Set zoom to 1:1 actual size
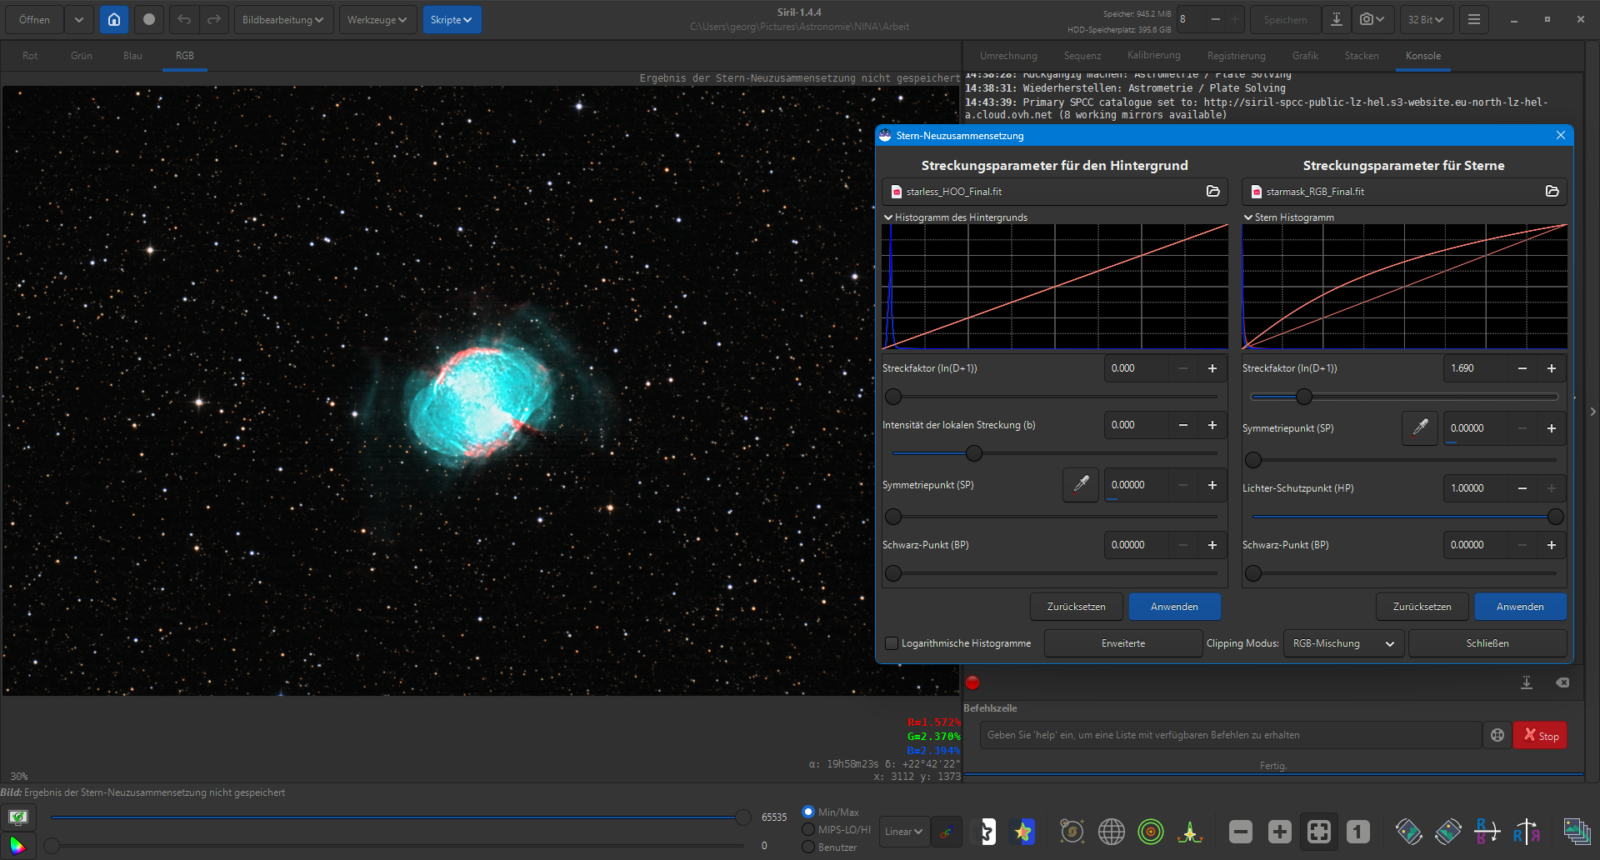 click(1358, 831)
